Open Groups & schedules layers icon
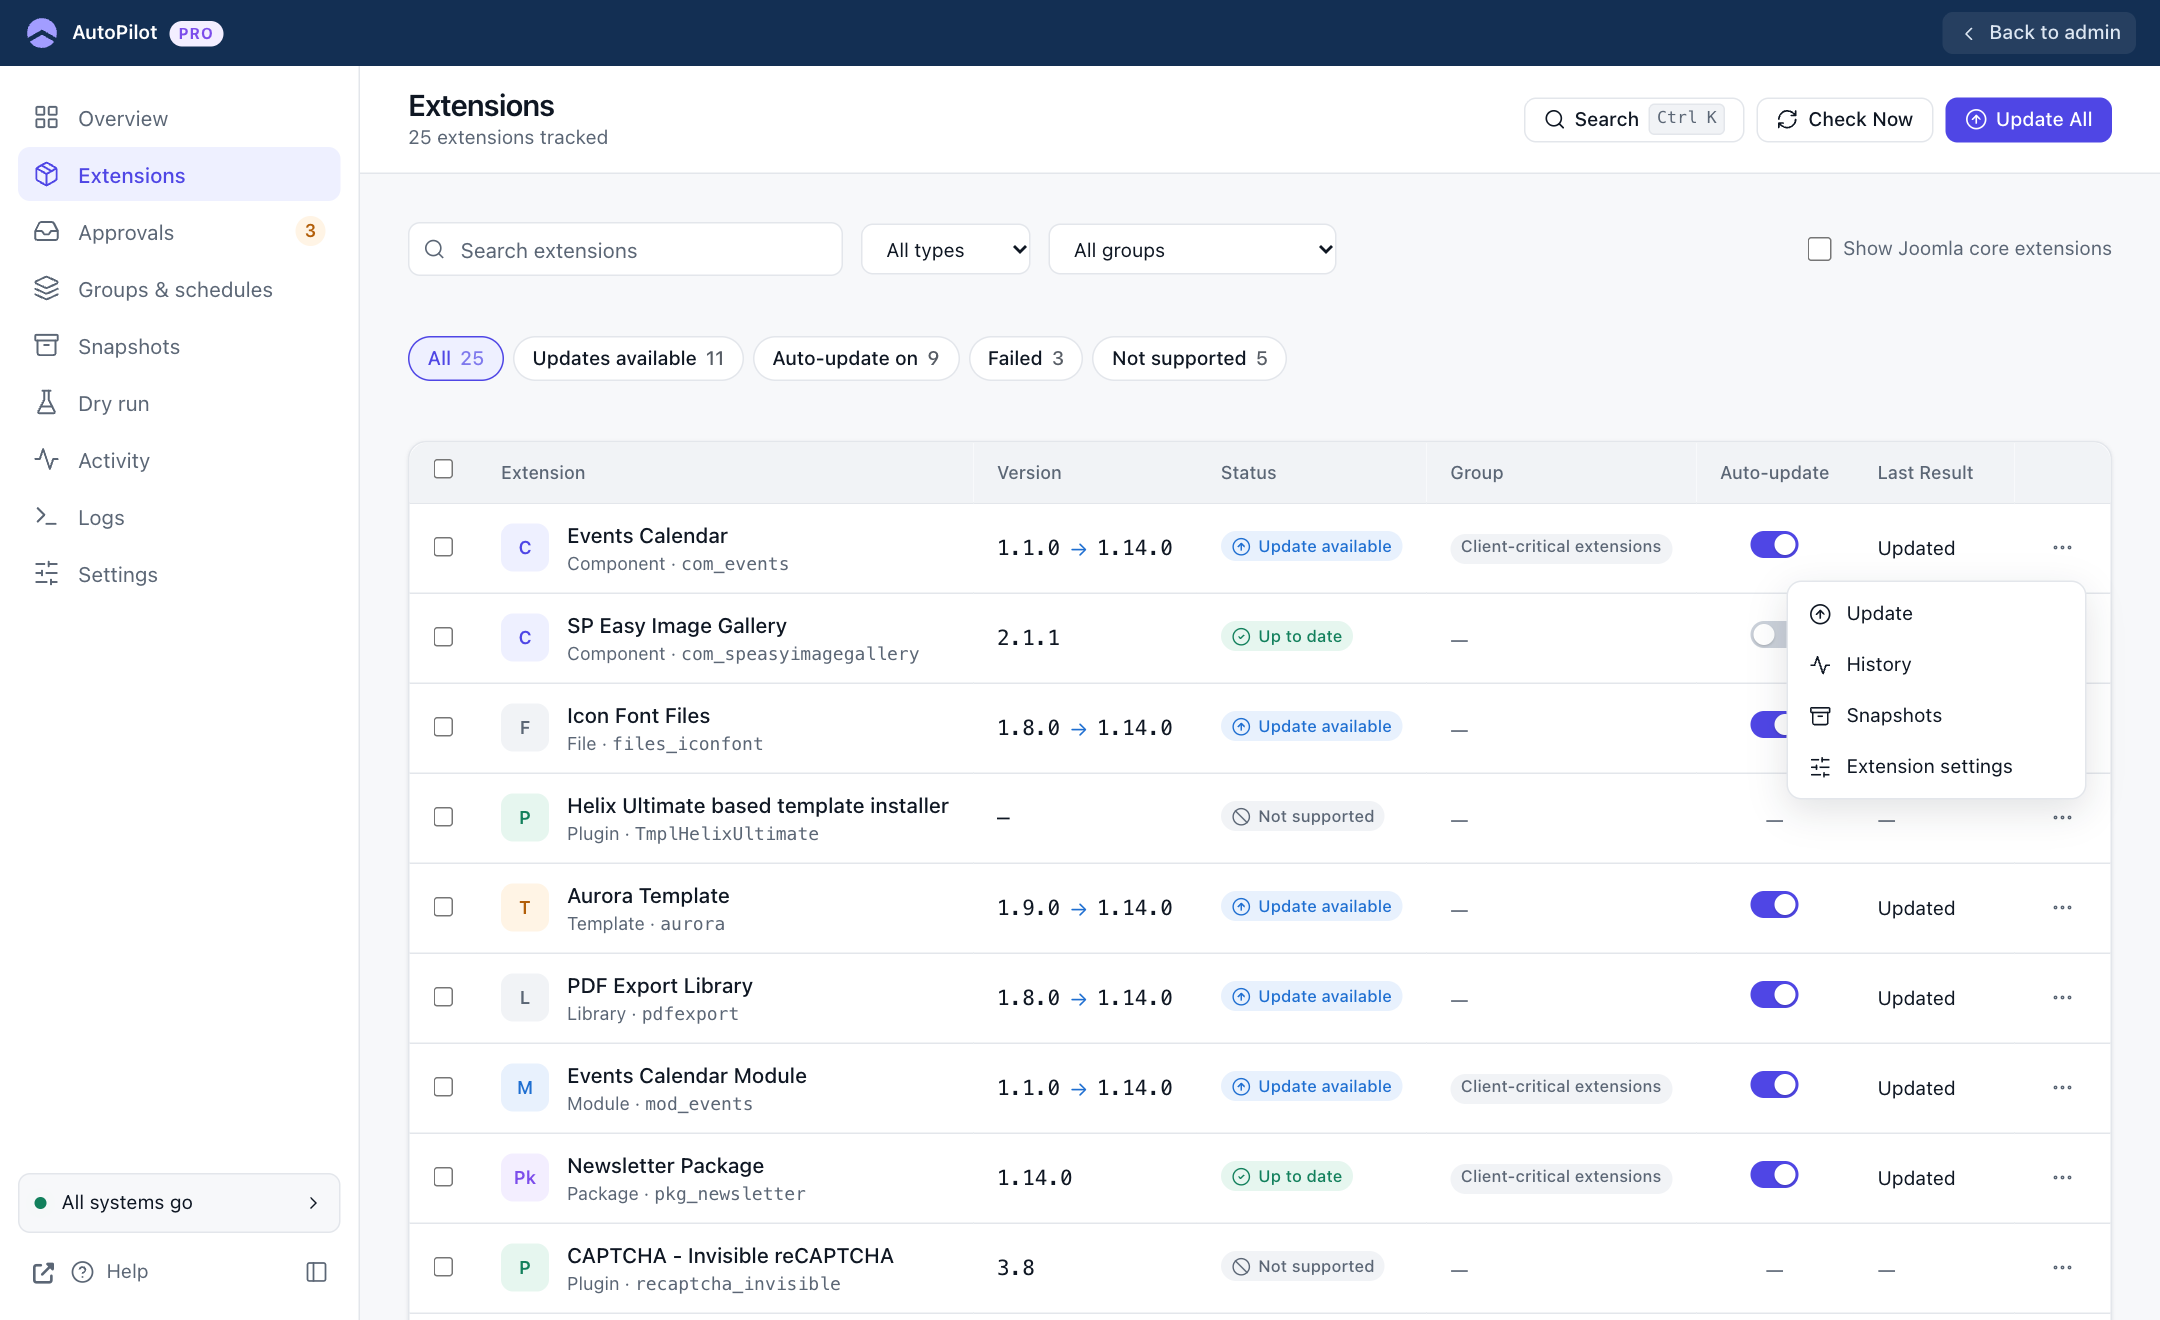 (46, 289)
